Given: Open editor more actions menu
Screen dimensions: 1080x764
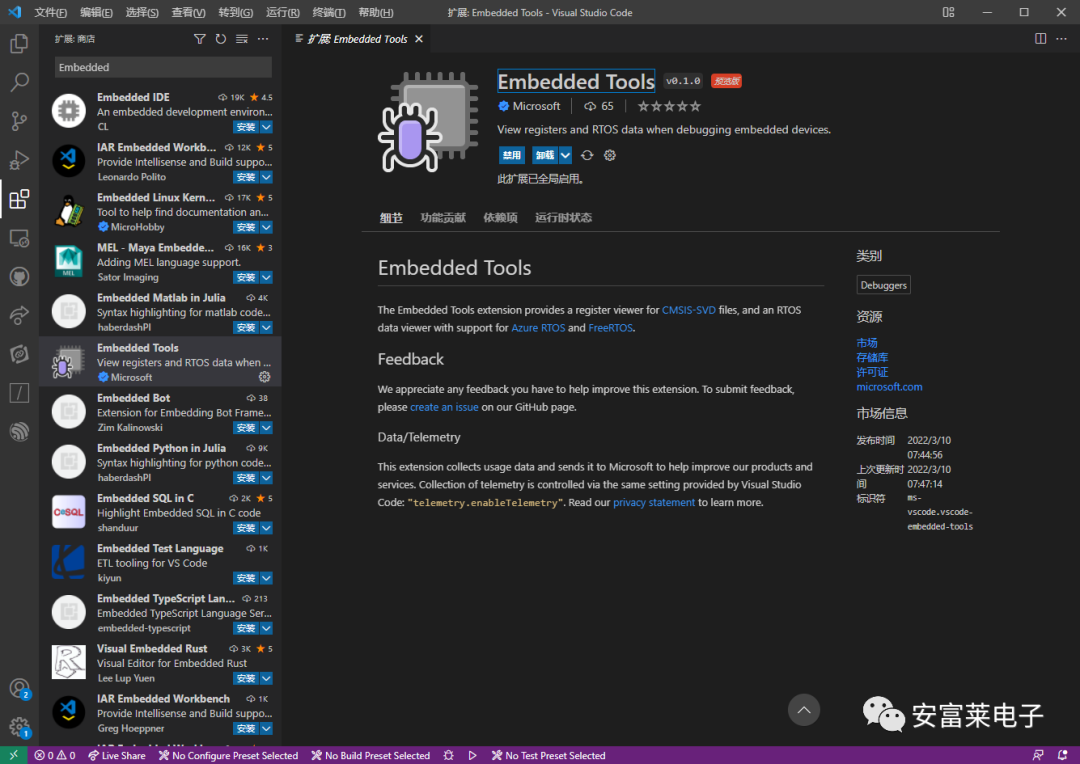Looking at the screenshot, I should pyautogui.click(x=1061, y=39).
